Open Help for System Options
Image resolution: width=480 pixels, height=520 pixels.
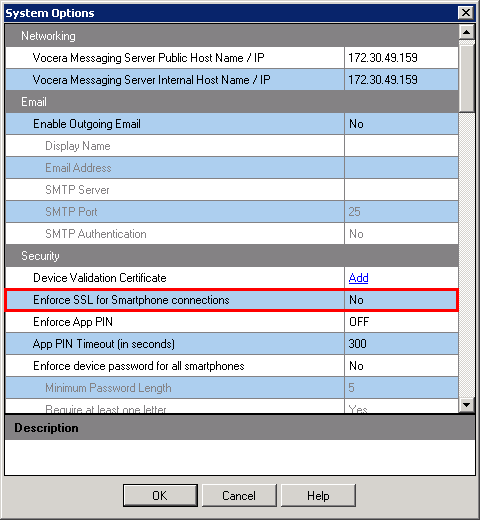click(x=318, y=496)
